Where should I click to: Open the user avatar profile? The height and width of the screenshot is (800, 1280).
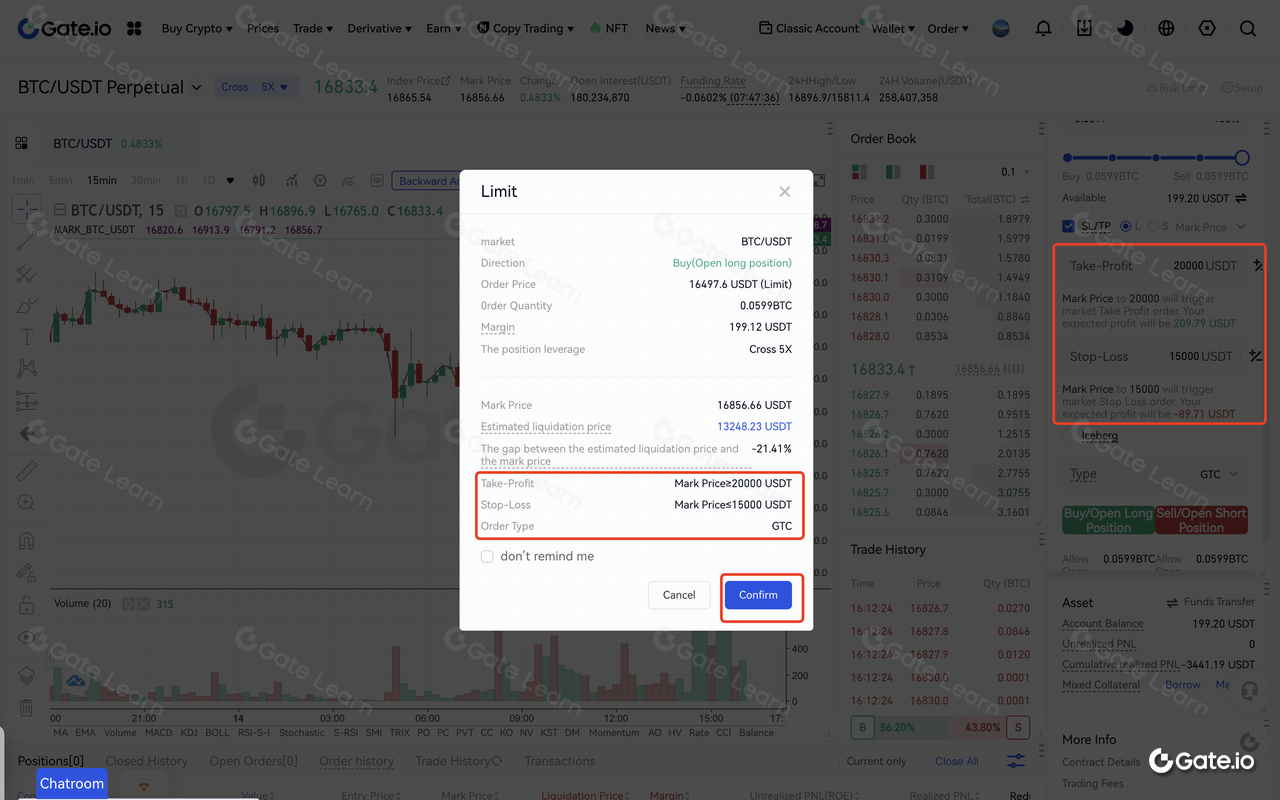click(1001, 28)
